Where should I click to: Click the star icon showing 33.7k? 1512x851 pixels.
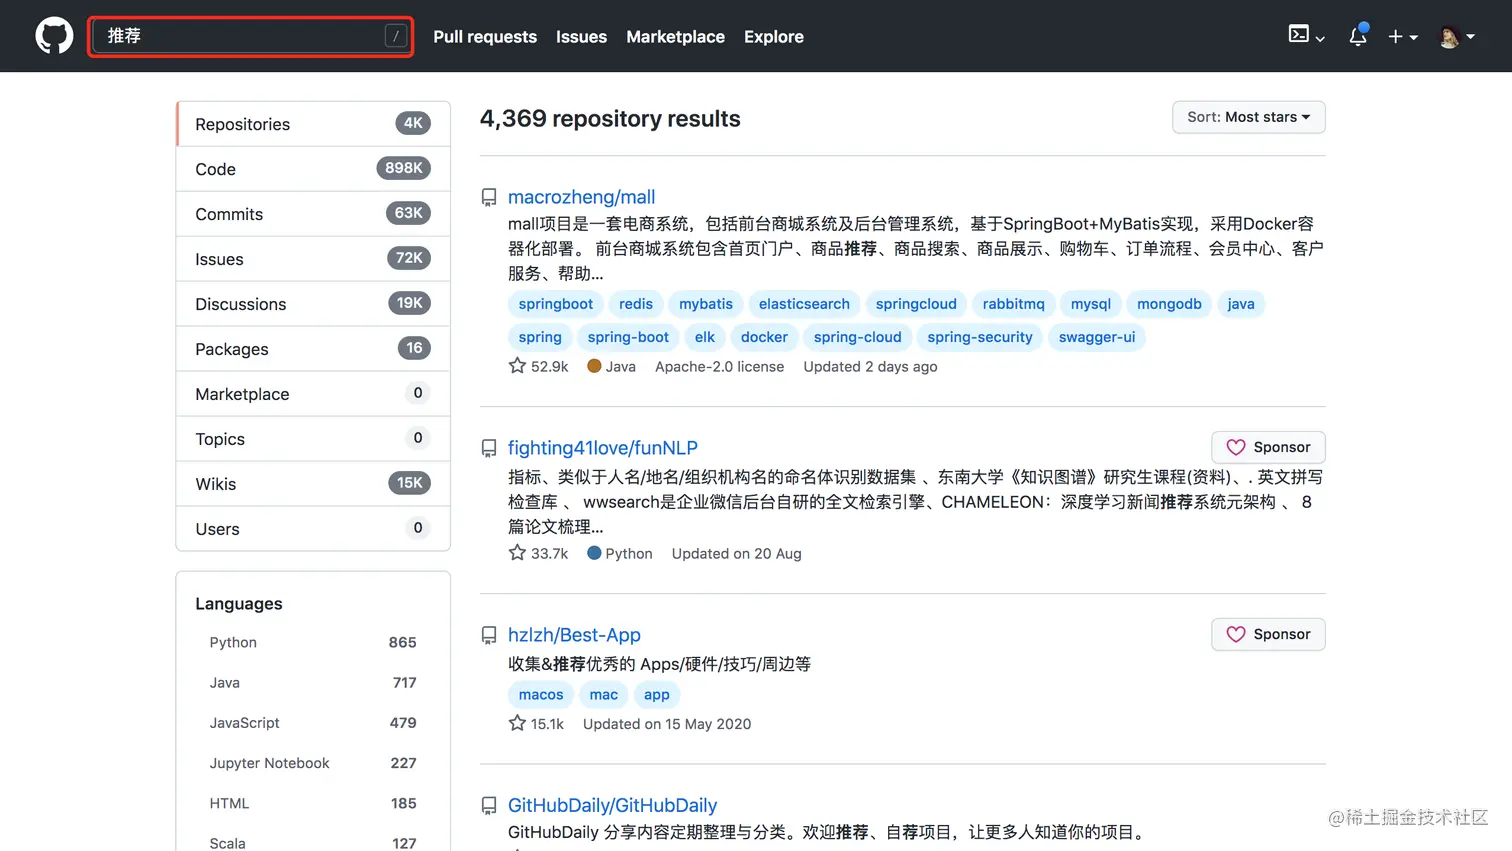tap(517, 553)
